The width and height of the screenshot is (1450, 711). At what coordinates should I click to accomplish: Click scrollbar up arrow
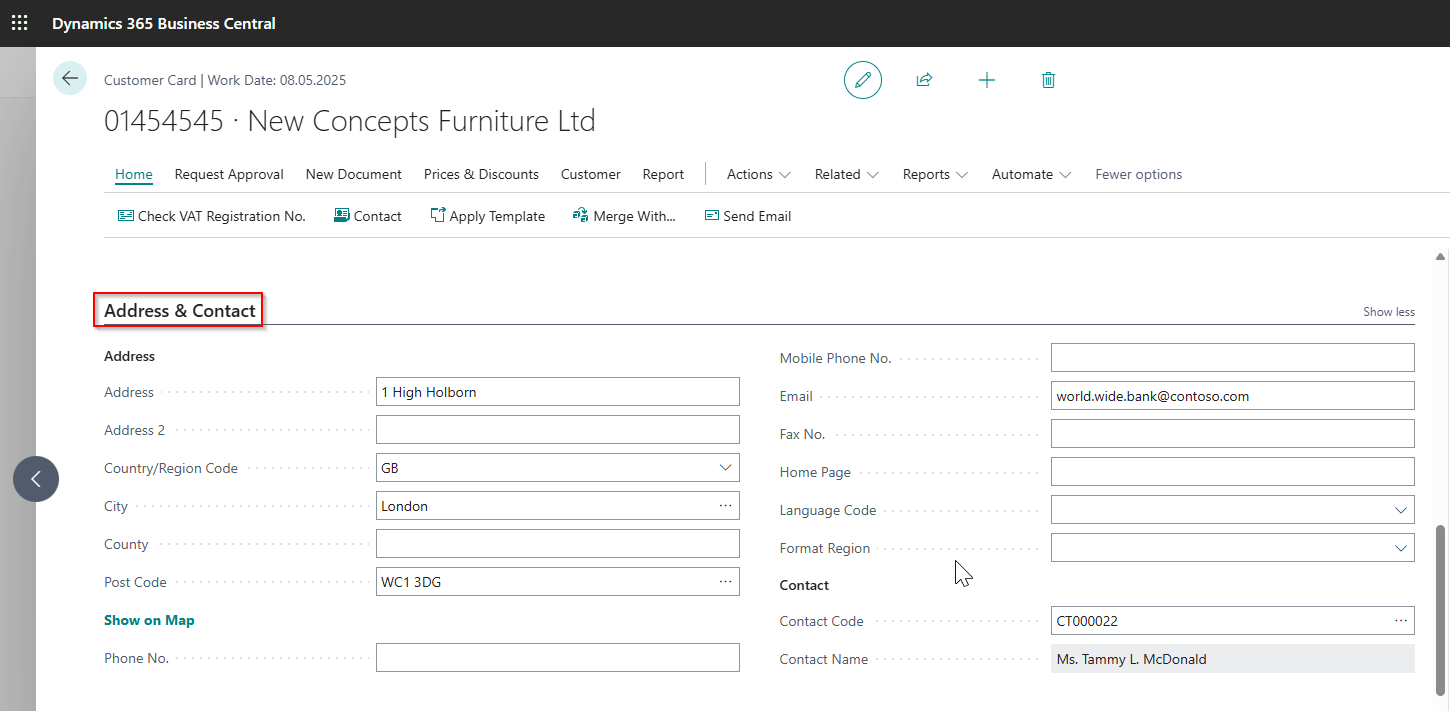[1440, 256]
